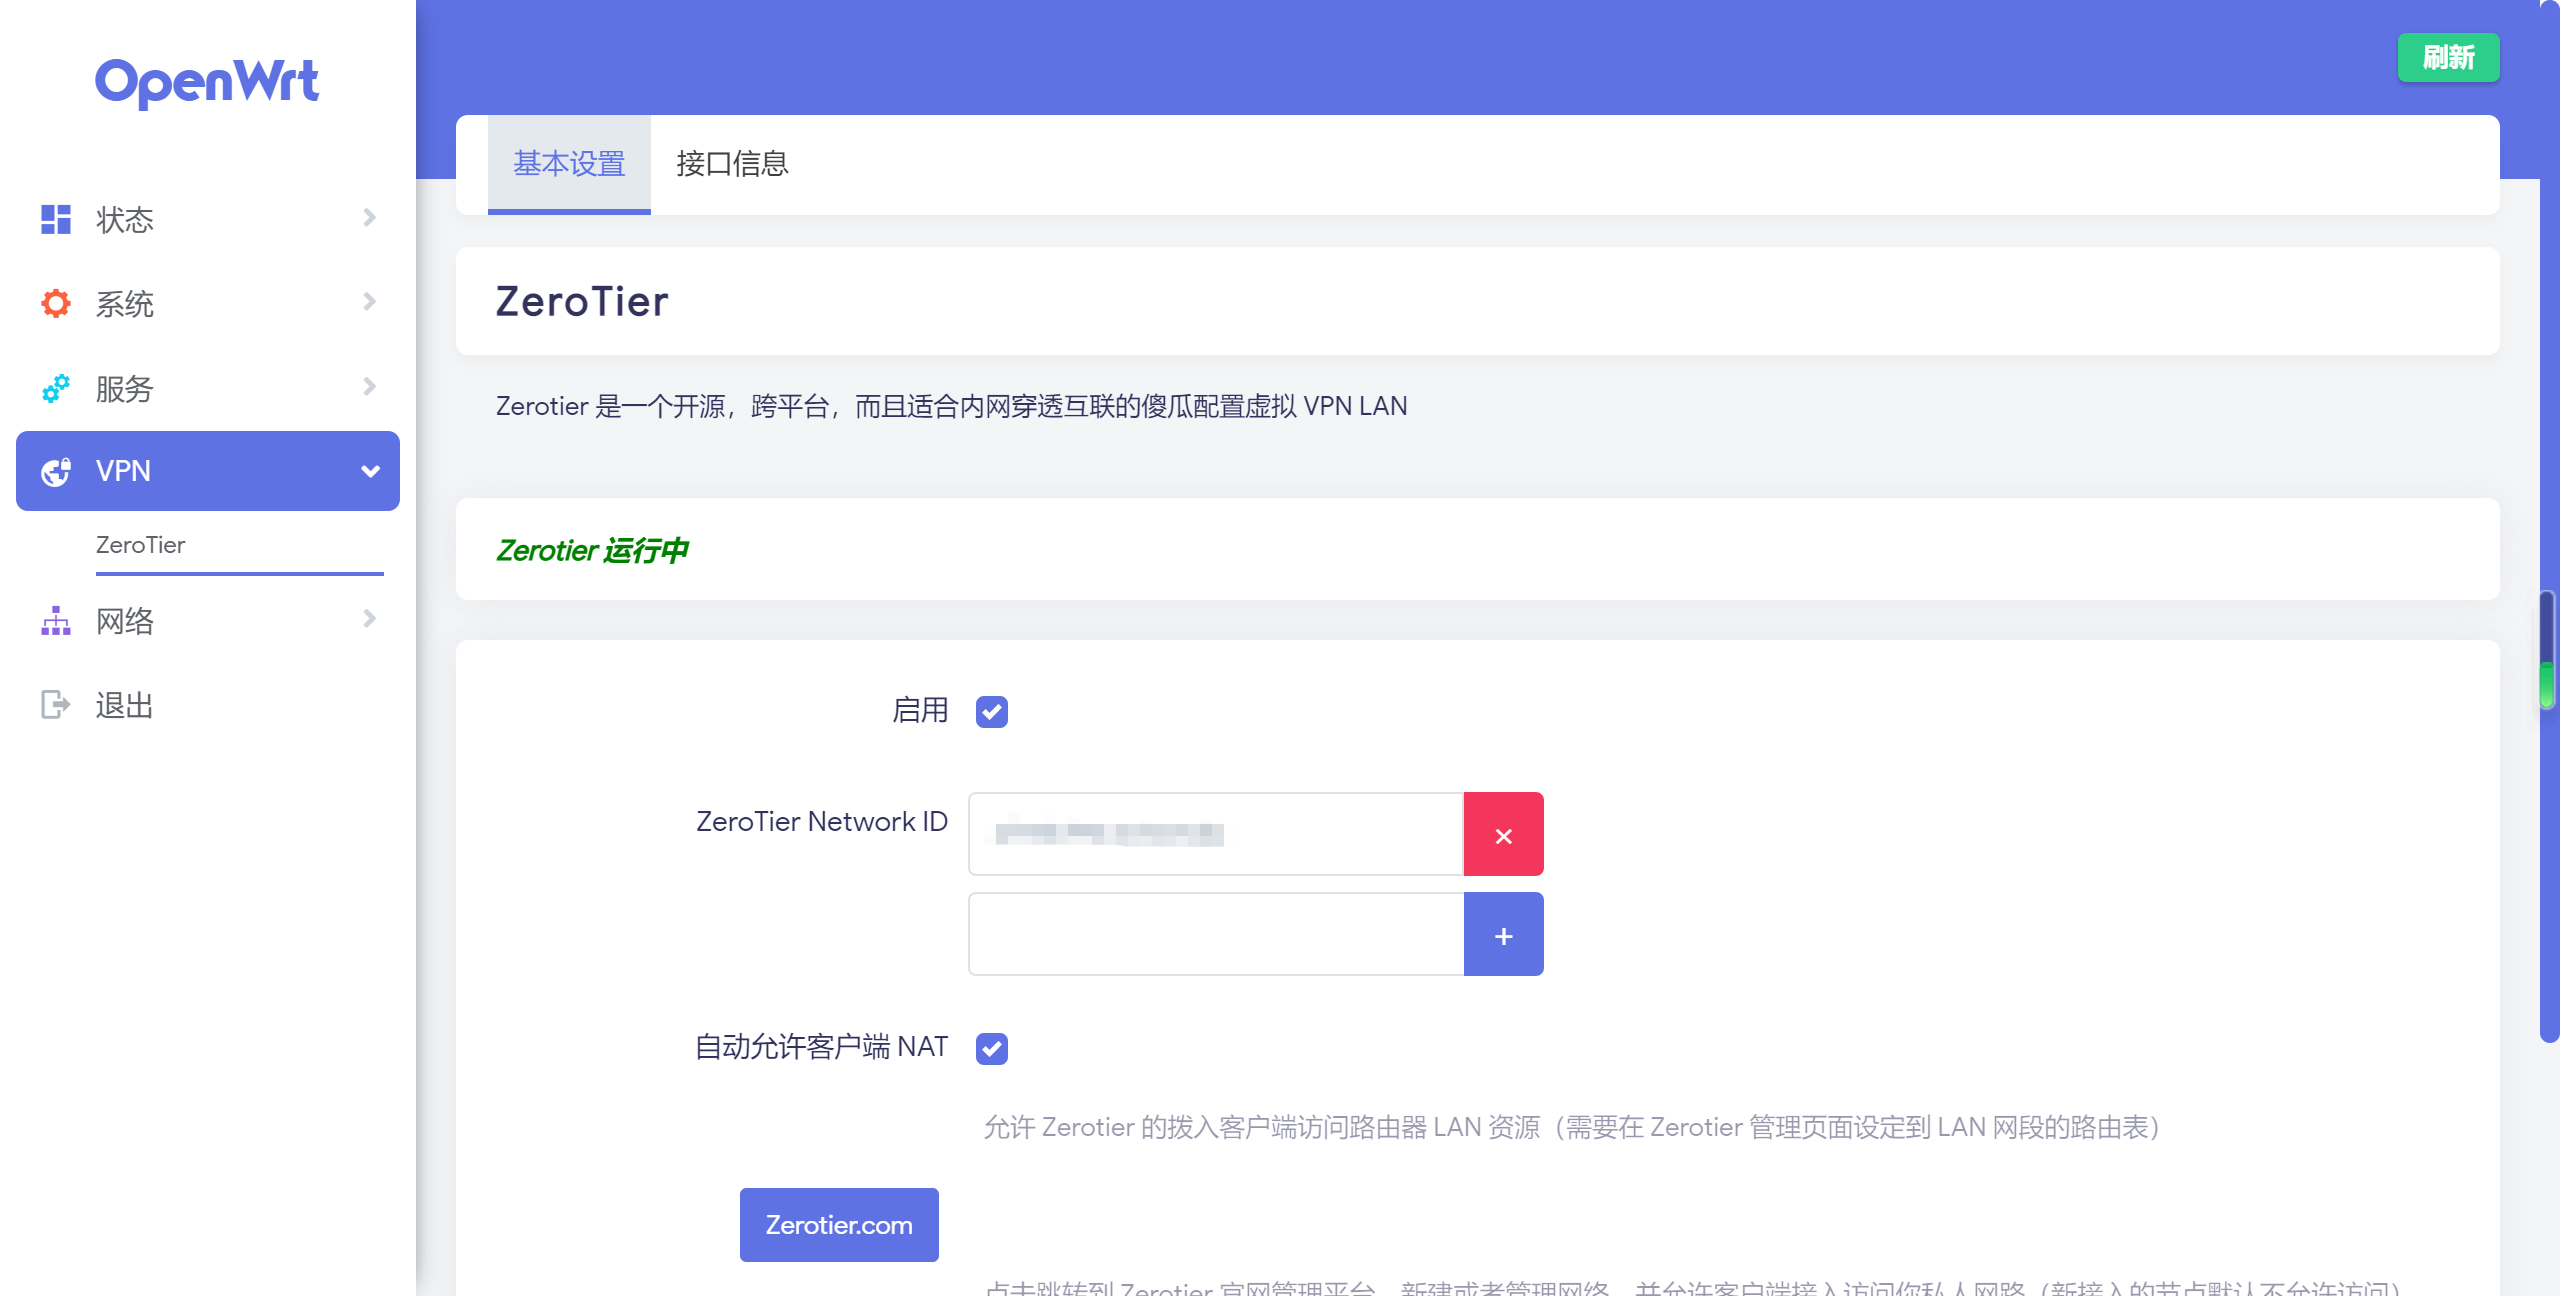Viewport: 2560px width, 1296px height.
Task: Switch to the 接口信息 tab
Action: pos(730,164)
